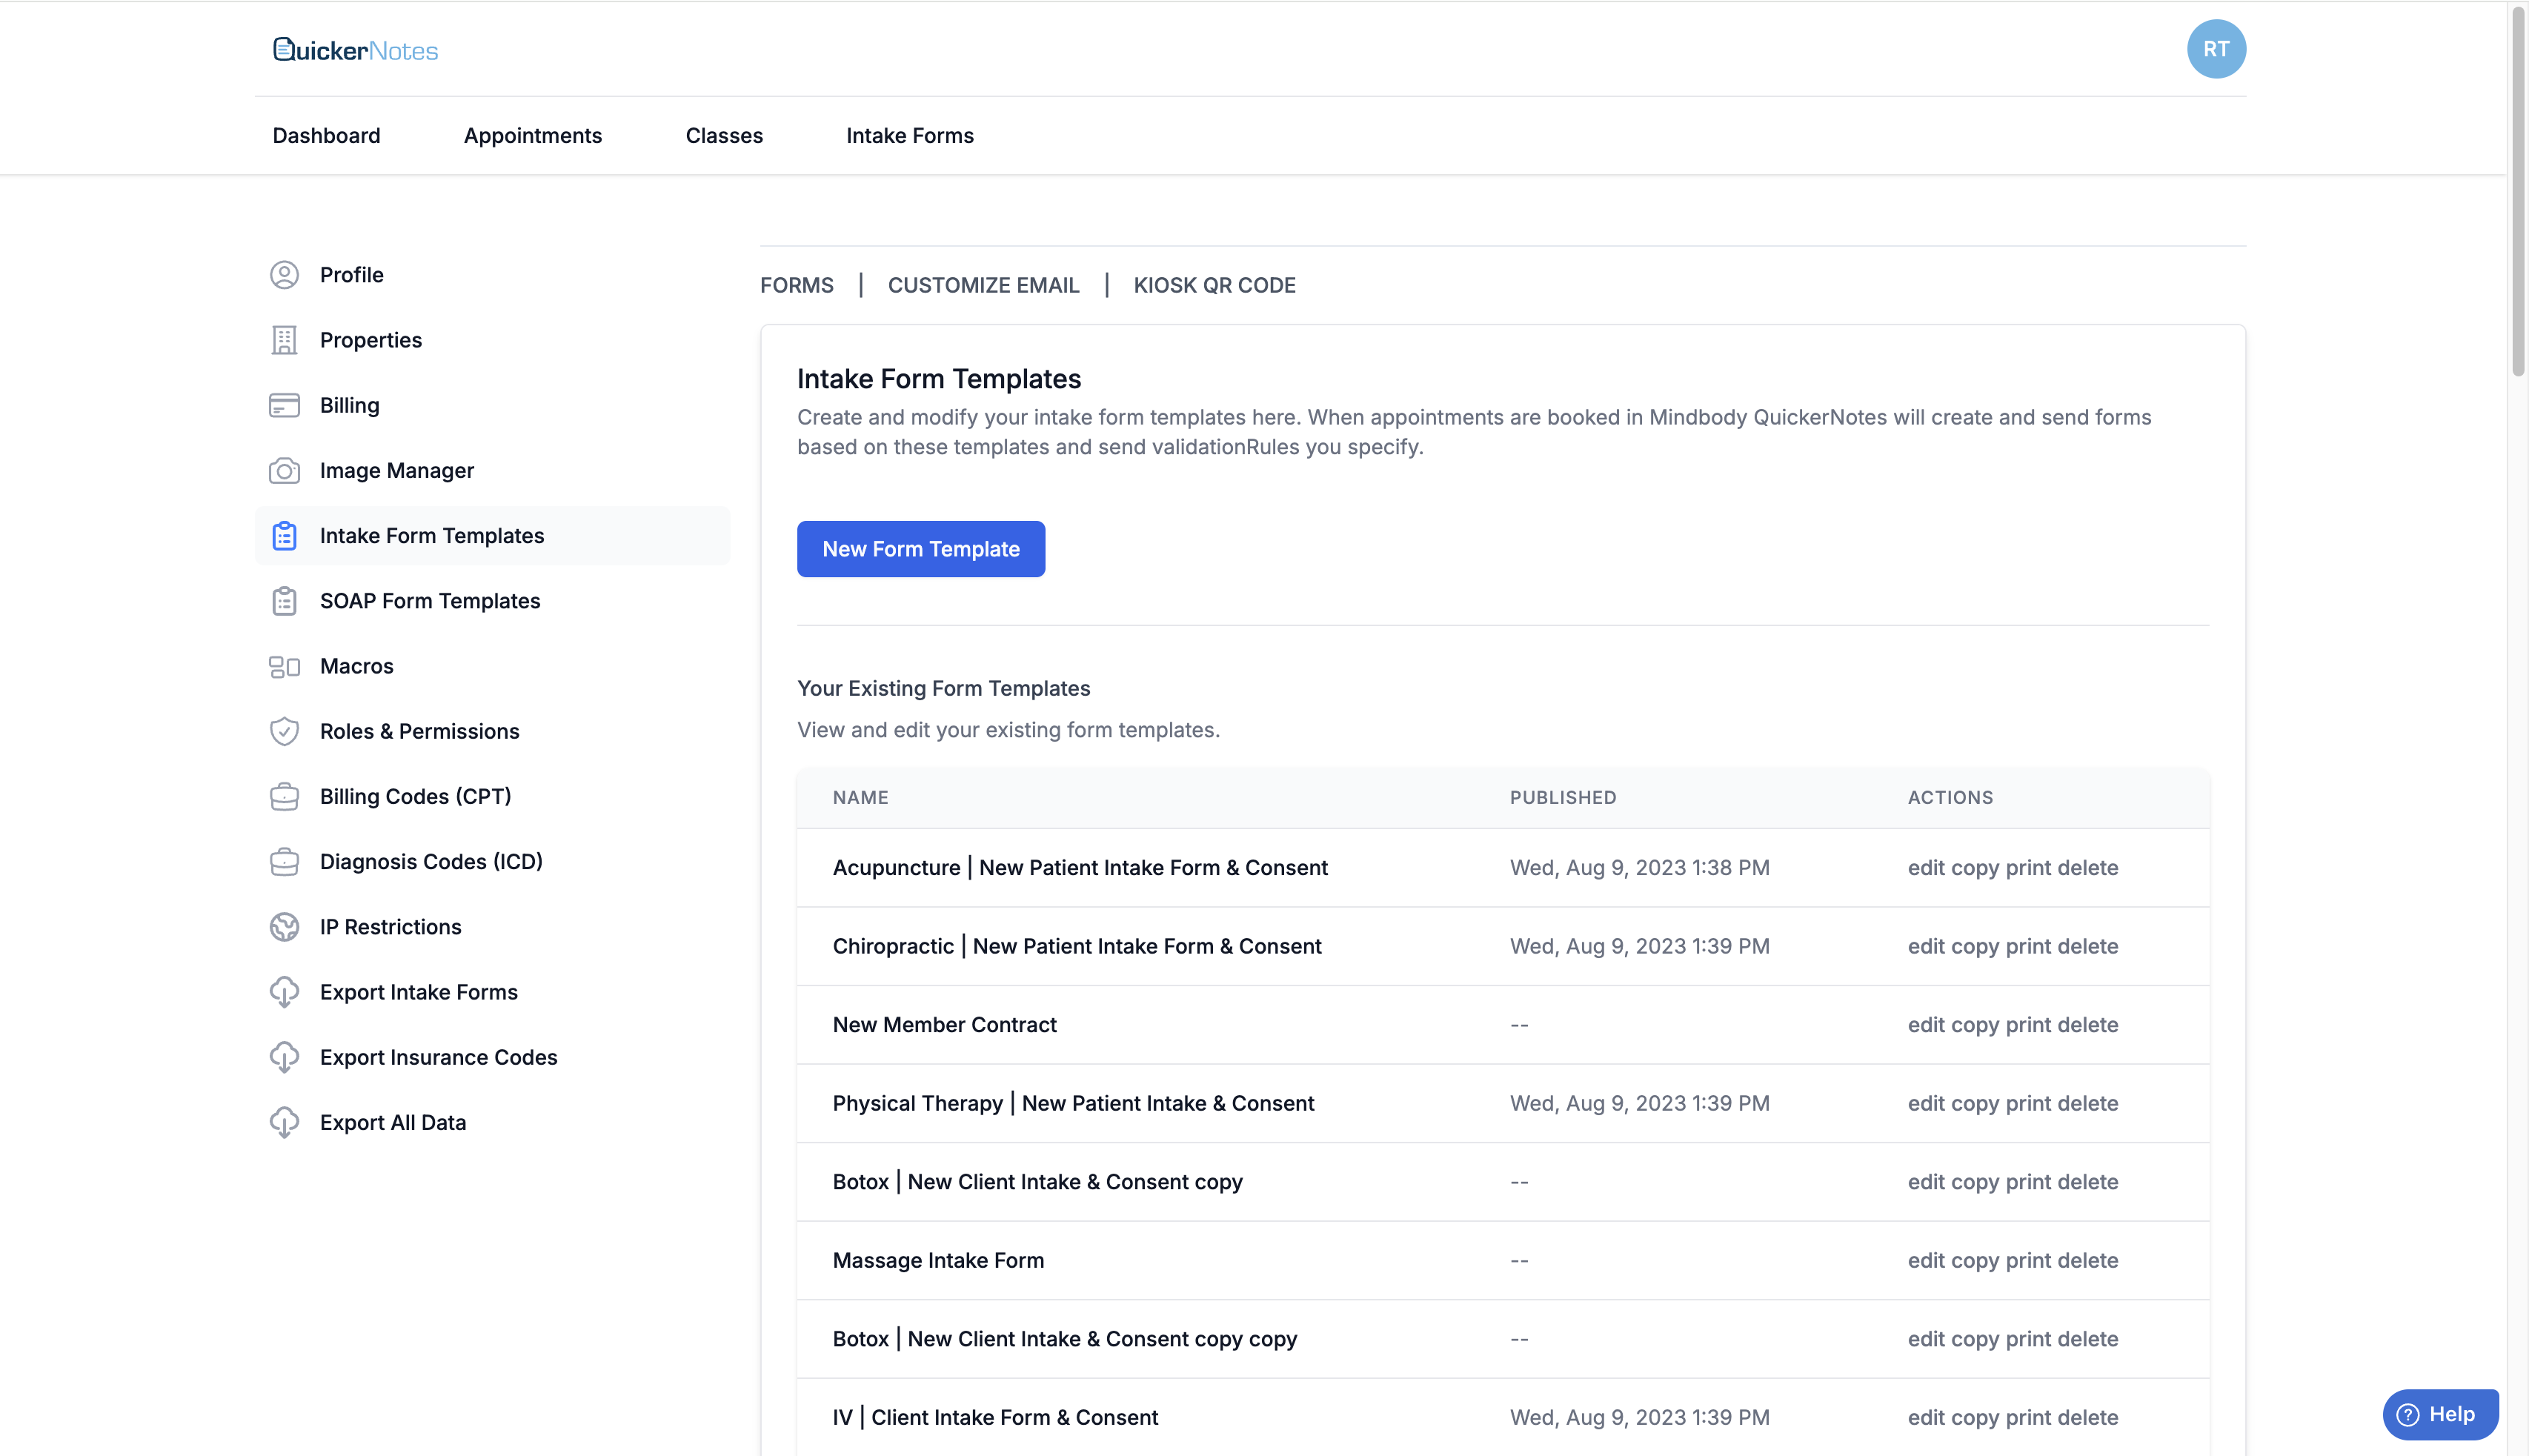Viewport: 2529px width, 1456px height.
Task: Click the Image Manager camera icon
Action: pyautogui.click(x=284, y=470)
